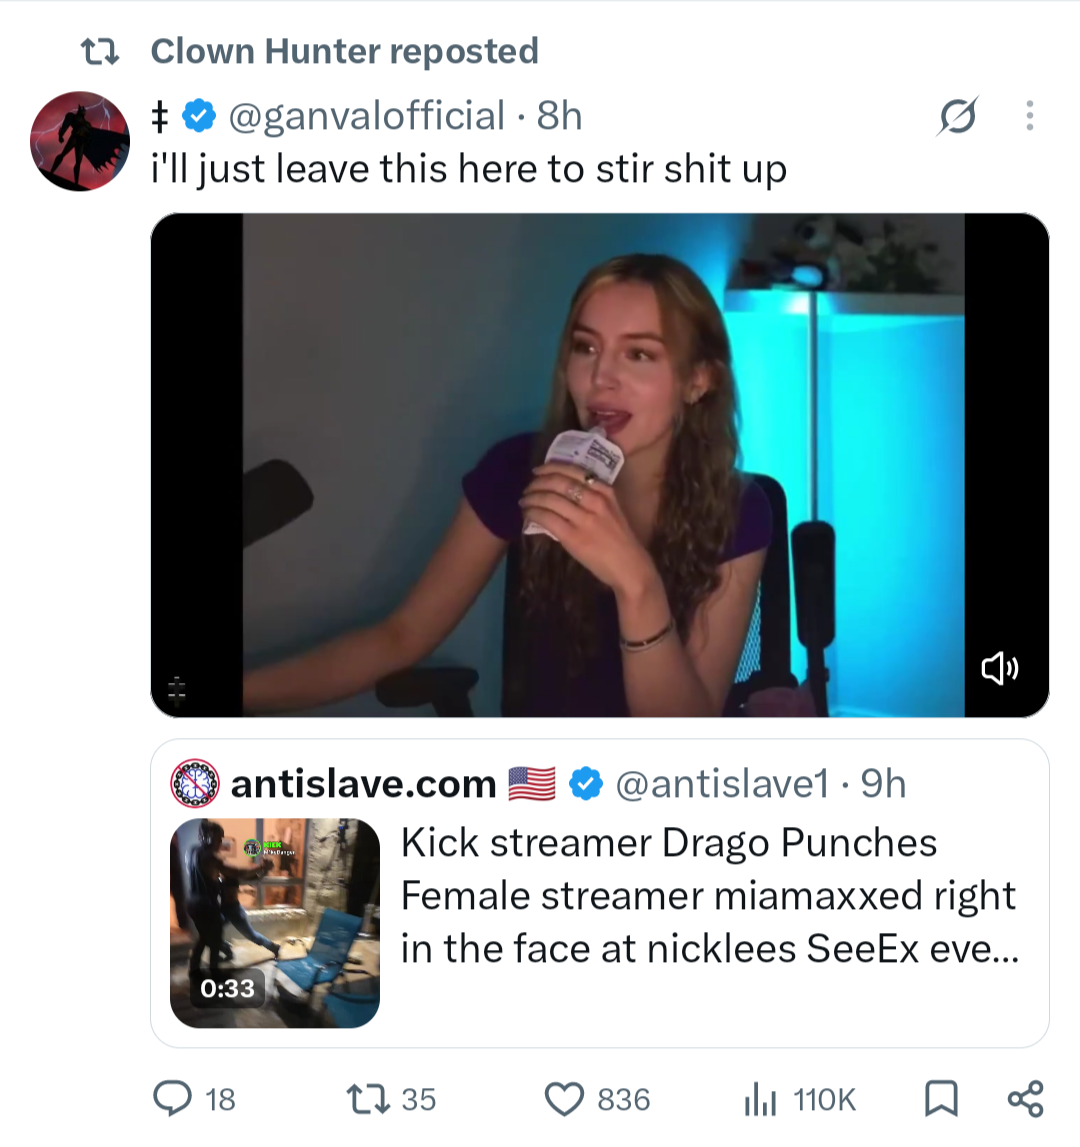Unmute the video with speaker icon
This screenshot has height=1147, width=1080.
pyautogui.click(x=999, y=668)
